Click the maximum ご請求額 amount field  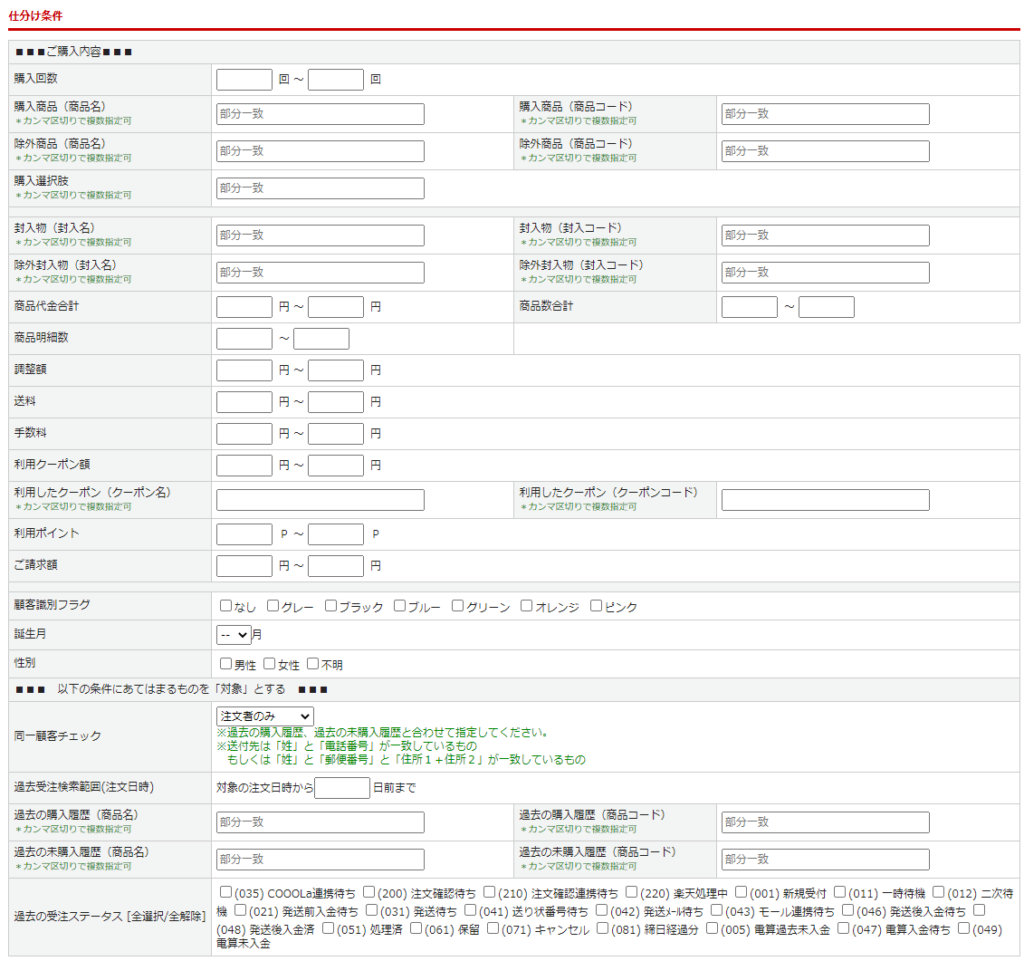335,566
